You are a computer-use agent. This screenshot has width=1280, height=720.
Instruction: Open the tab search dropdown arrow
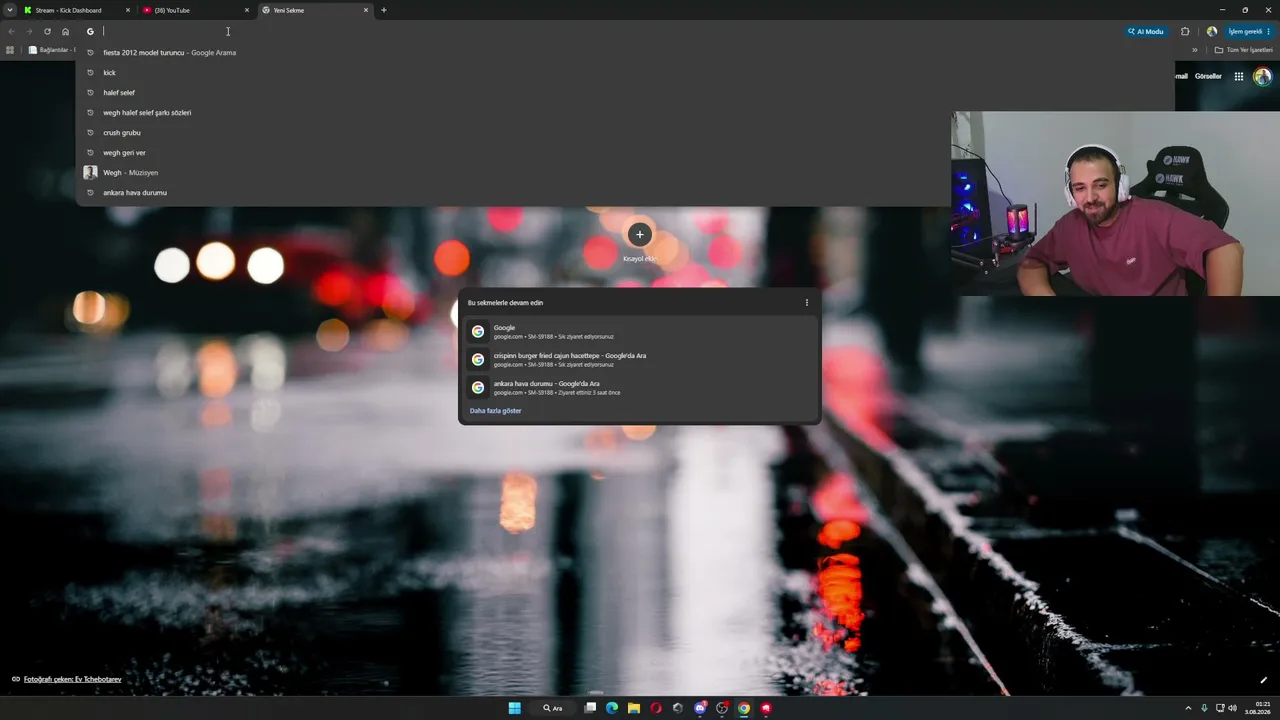(x=11, y=10)
